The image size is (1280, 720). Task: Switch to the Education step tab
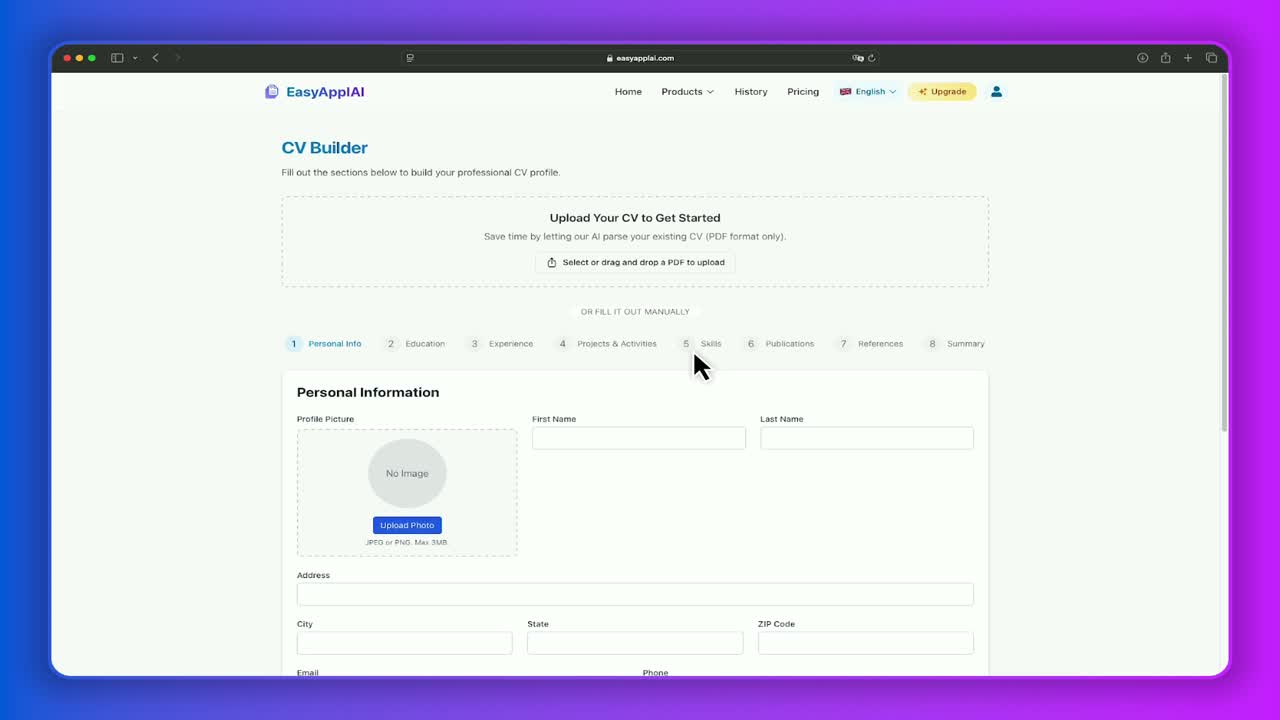(416, 343)
